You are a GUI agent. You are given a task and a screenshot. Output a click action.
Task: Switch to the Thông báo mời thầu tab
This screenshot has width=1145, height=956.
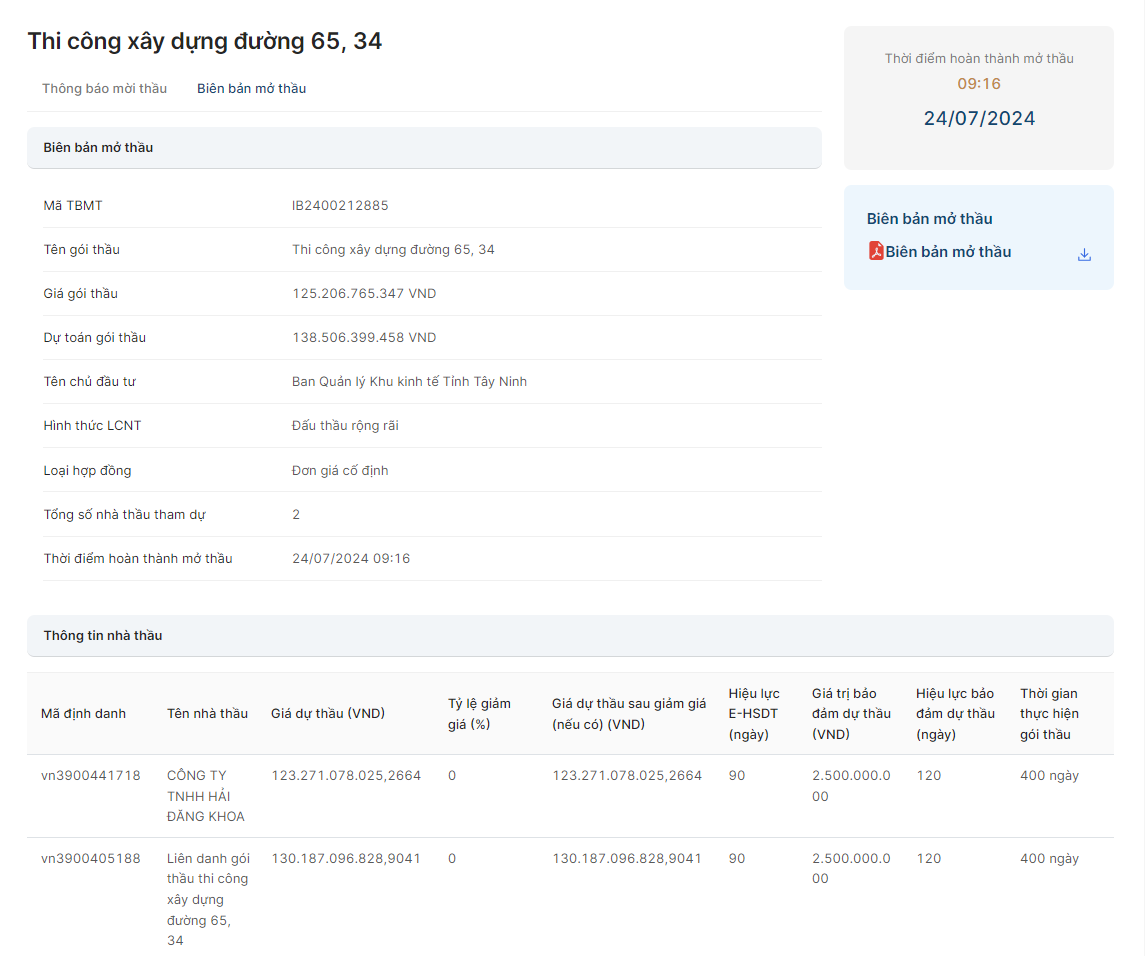click(105, 89)
